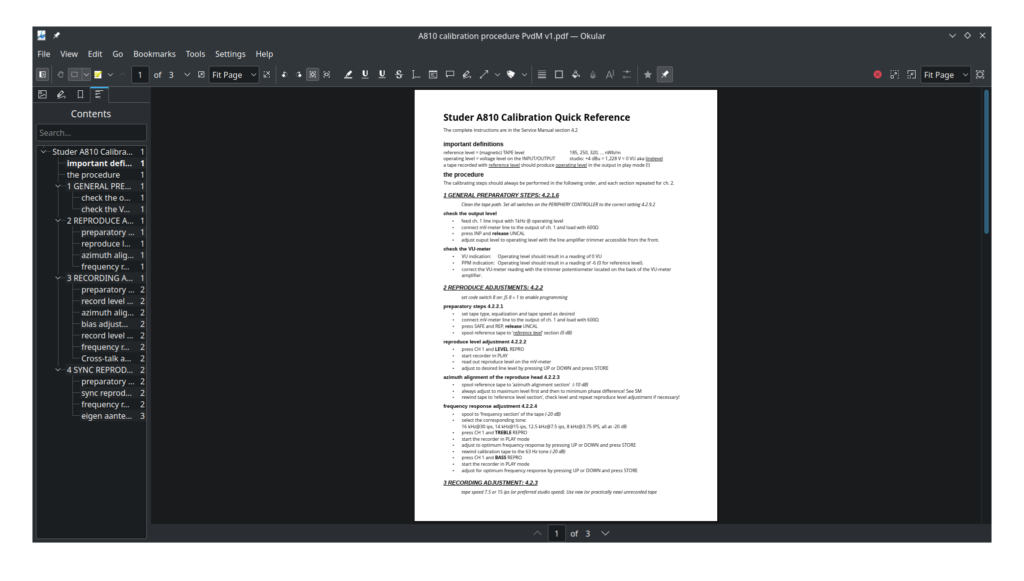Rotate the page right

point(298,75)
